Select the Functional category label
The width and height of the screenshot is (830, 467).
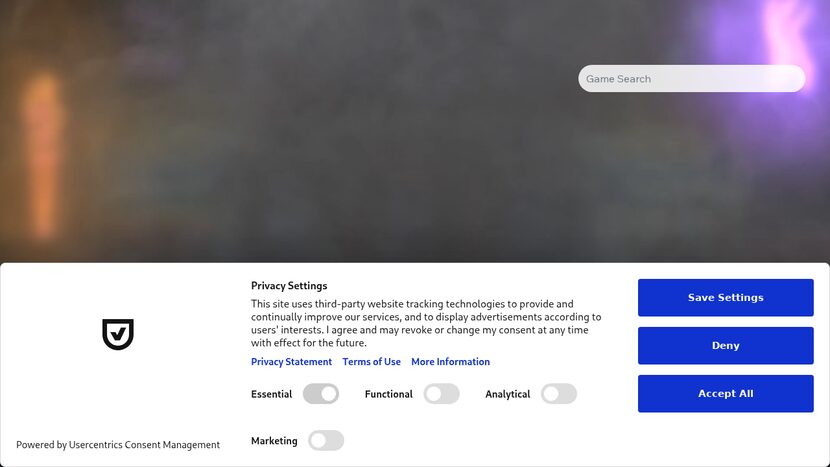coord(388,394)
